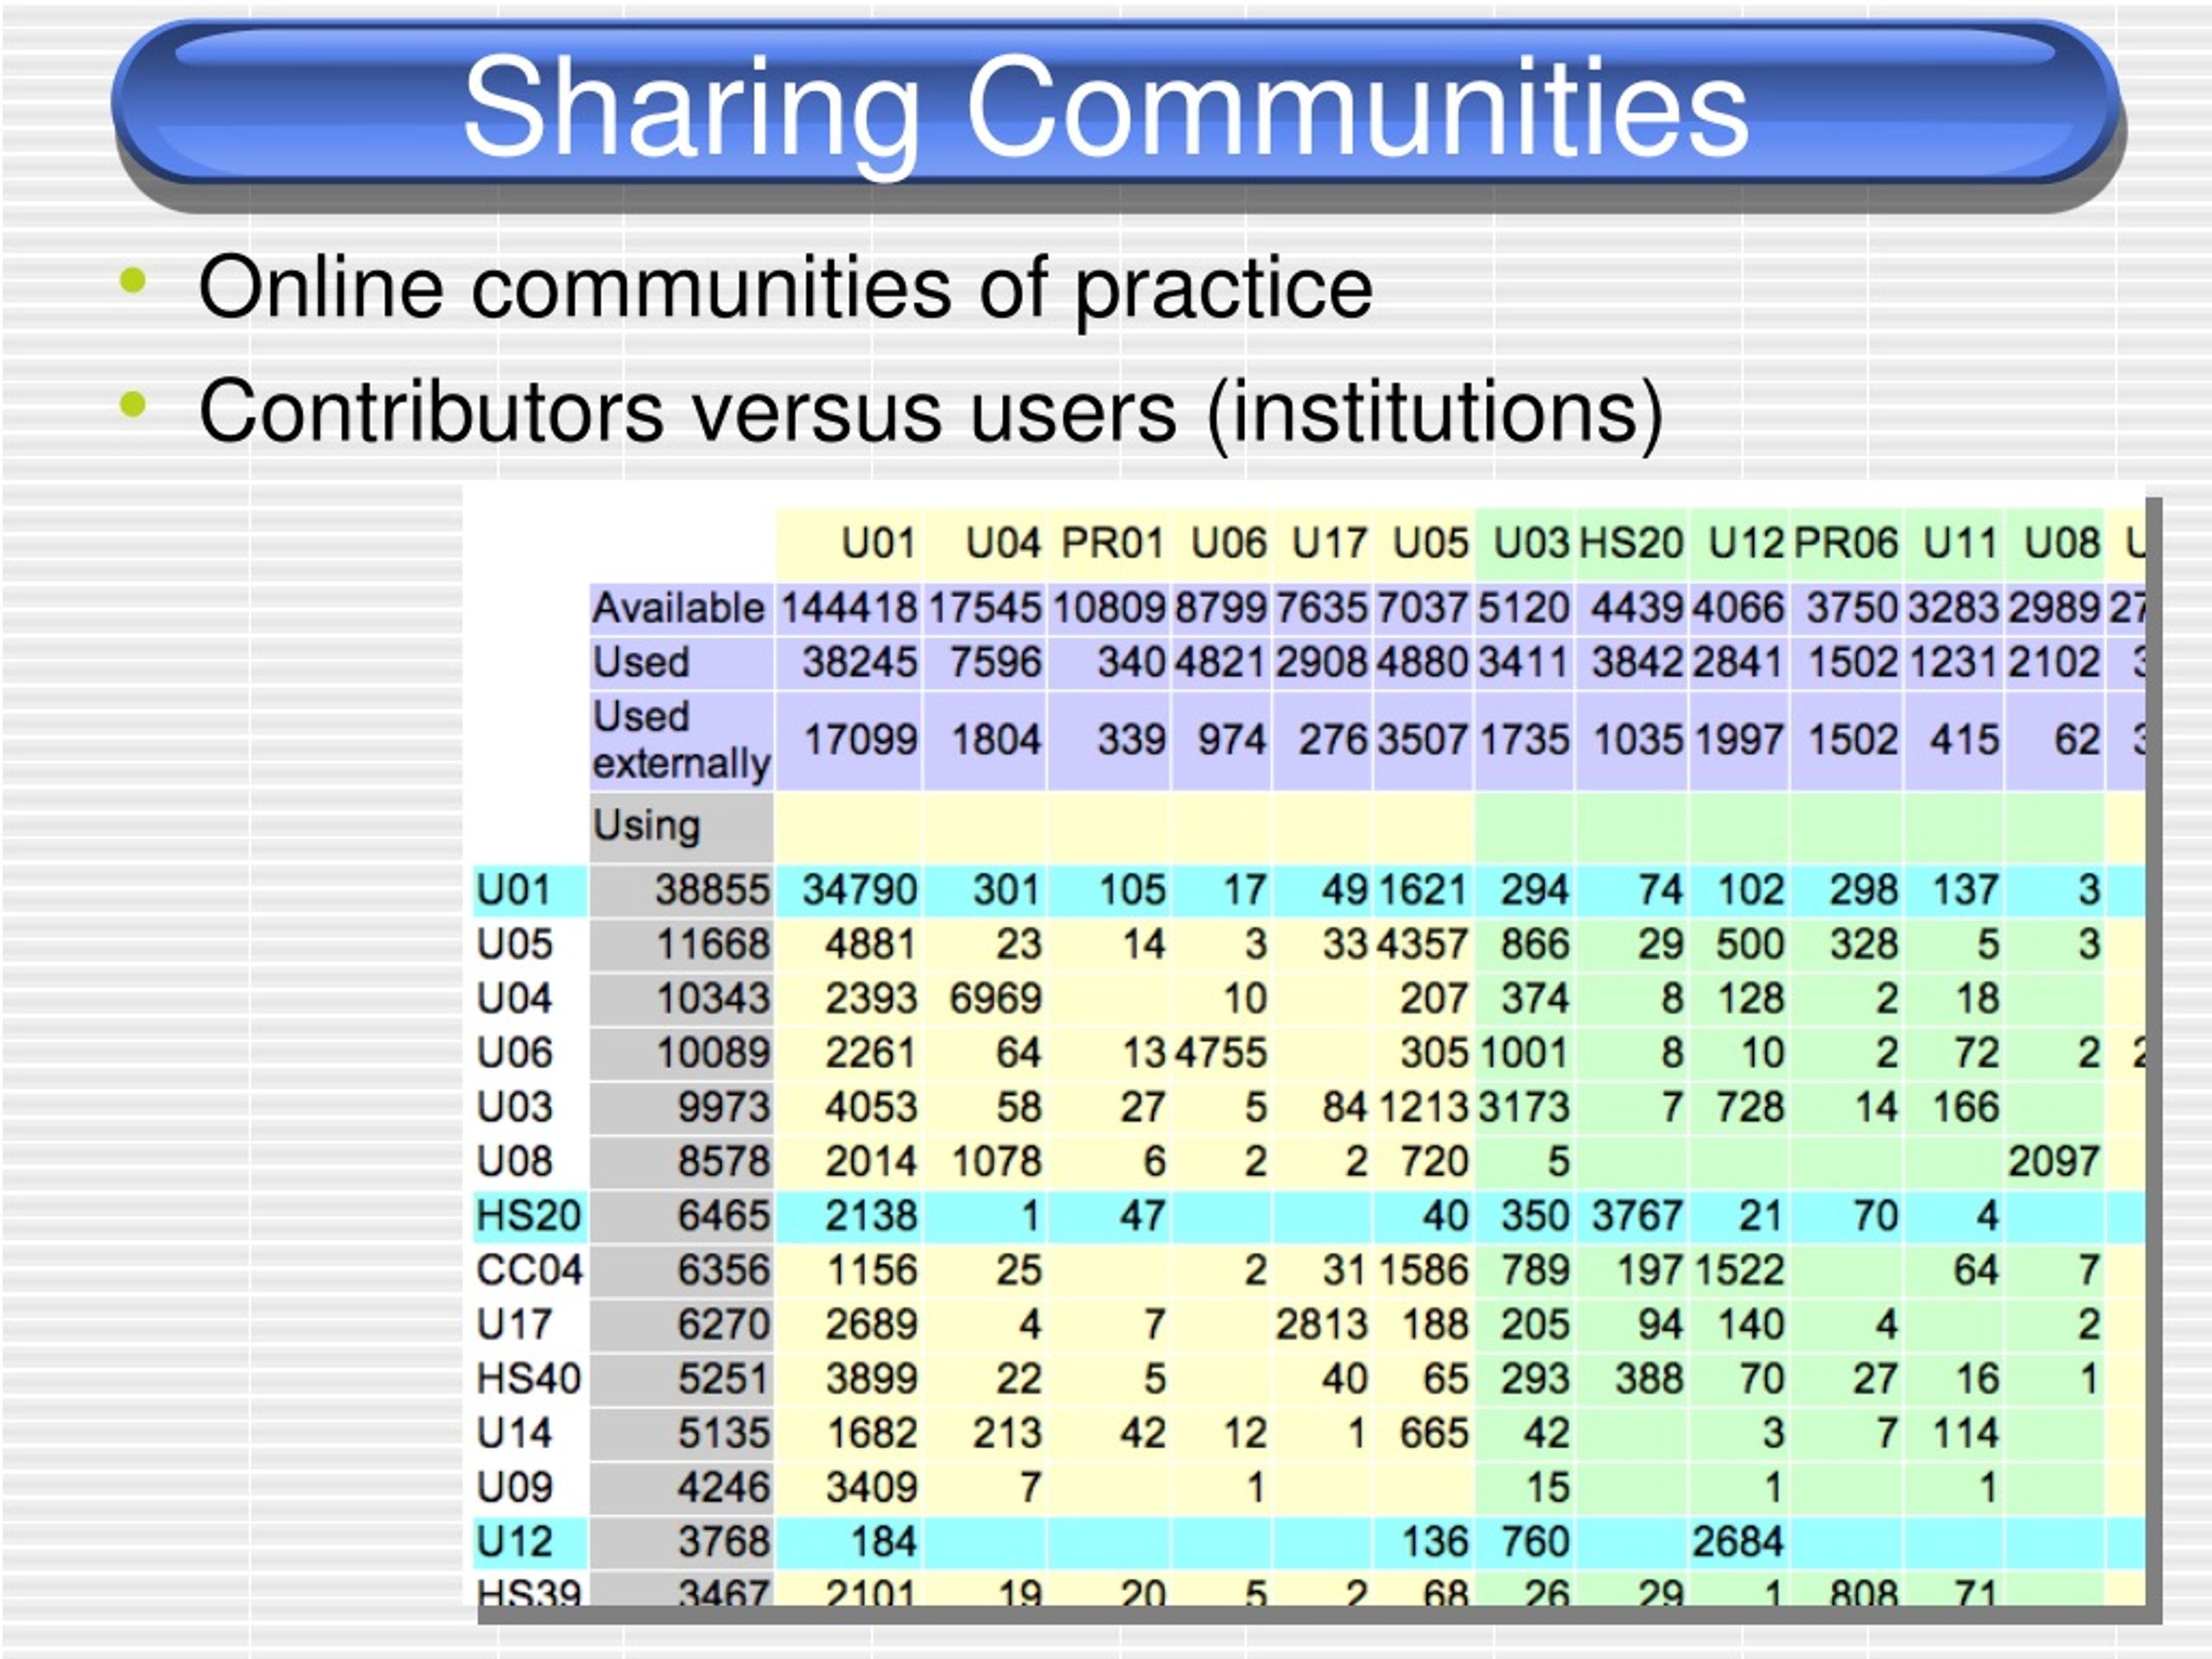
Task: Click the highlighted HS20 row label
Action: (528, 1216)
